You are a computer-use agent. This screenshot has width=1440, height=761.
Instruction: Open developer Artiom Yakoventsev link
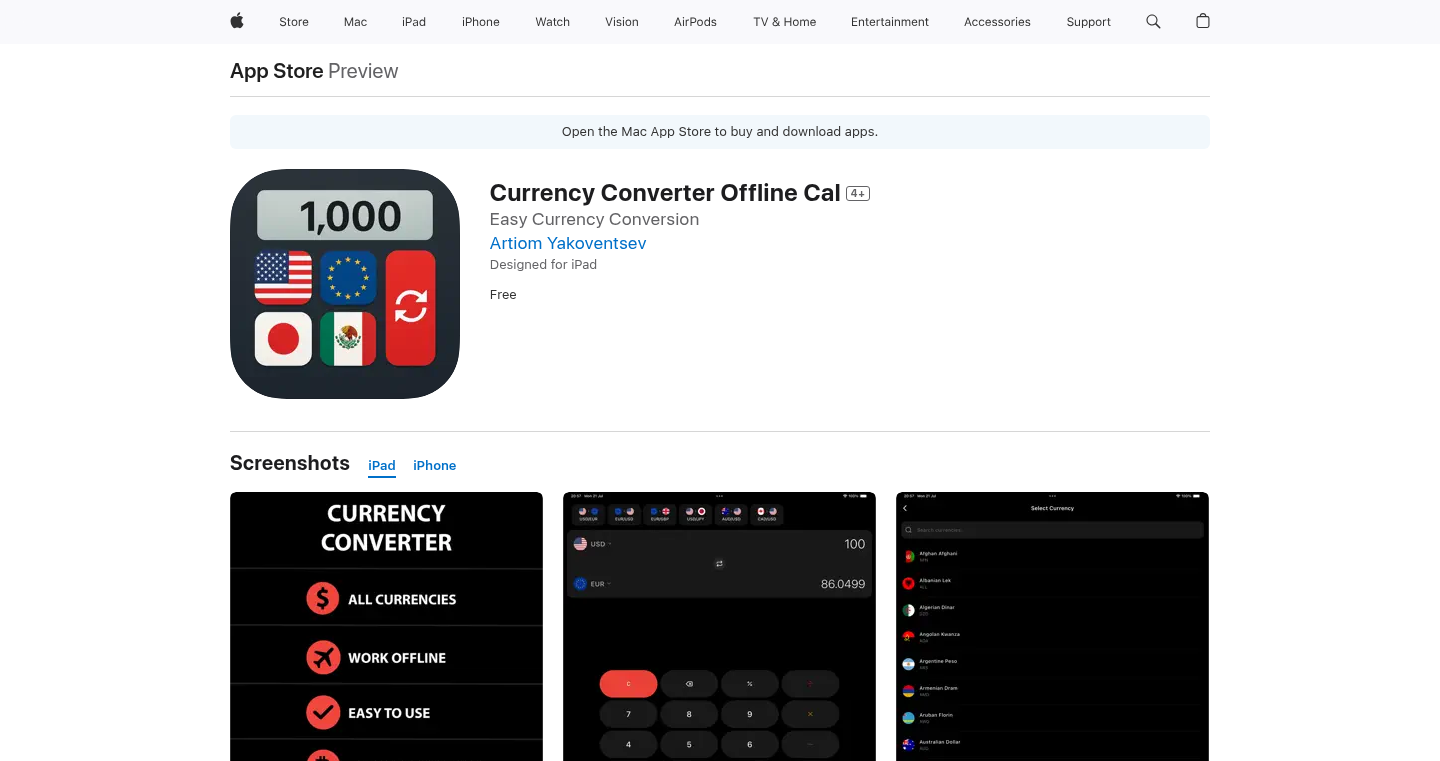(x=568, y=243)
